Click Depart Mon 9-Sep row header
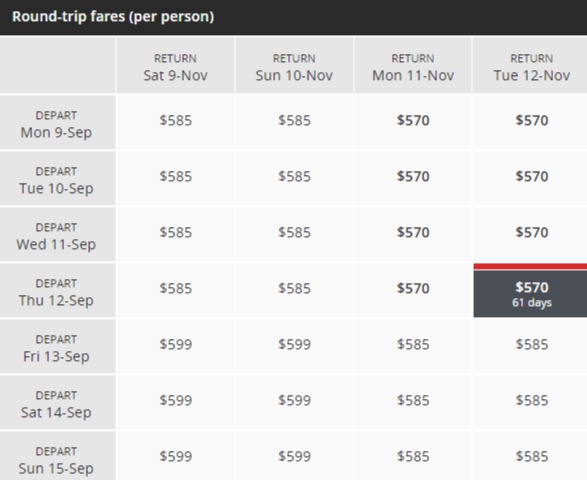 57,122
